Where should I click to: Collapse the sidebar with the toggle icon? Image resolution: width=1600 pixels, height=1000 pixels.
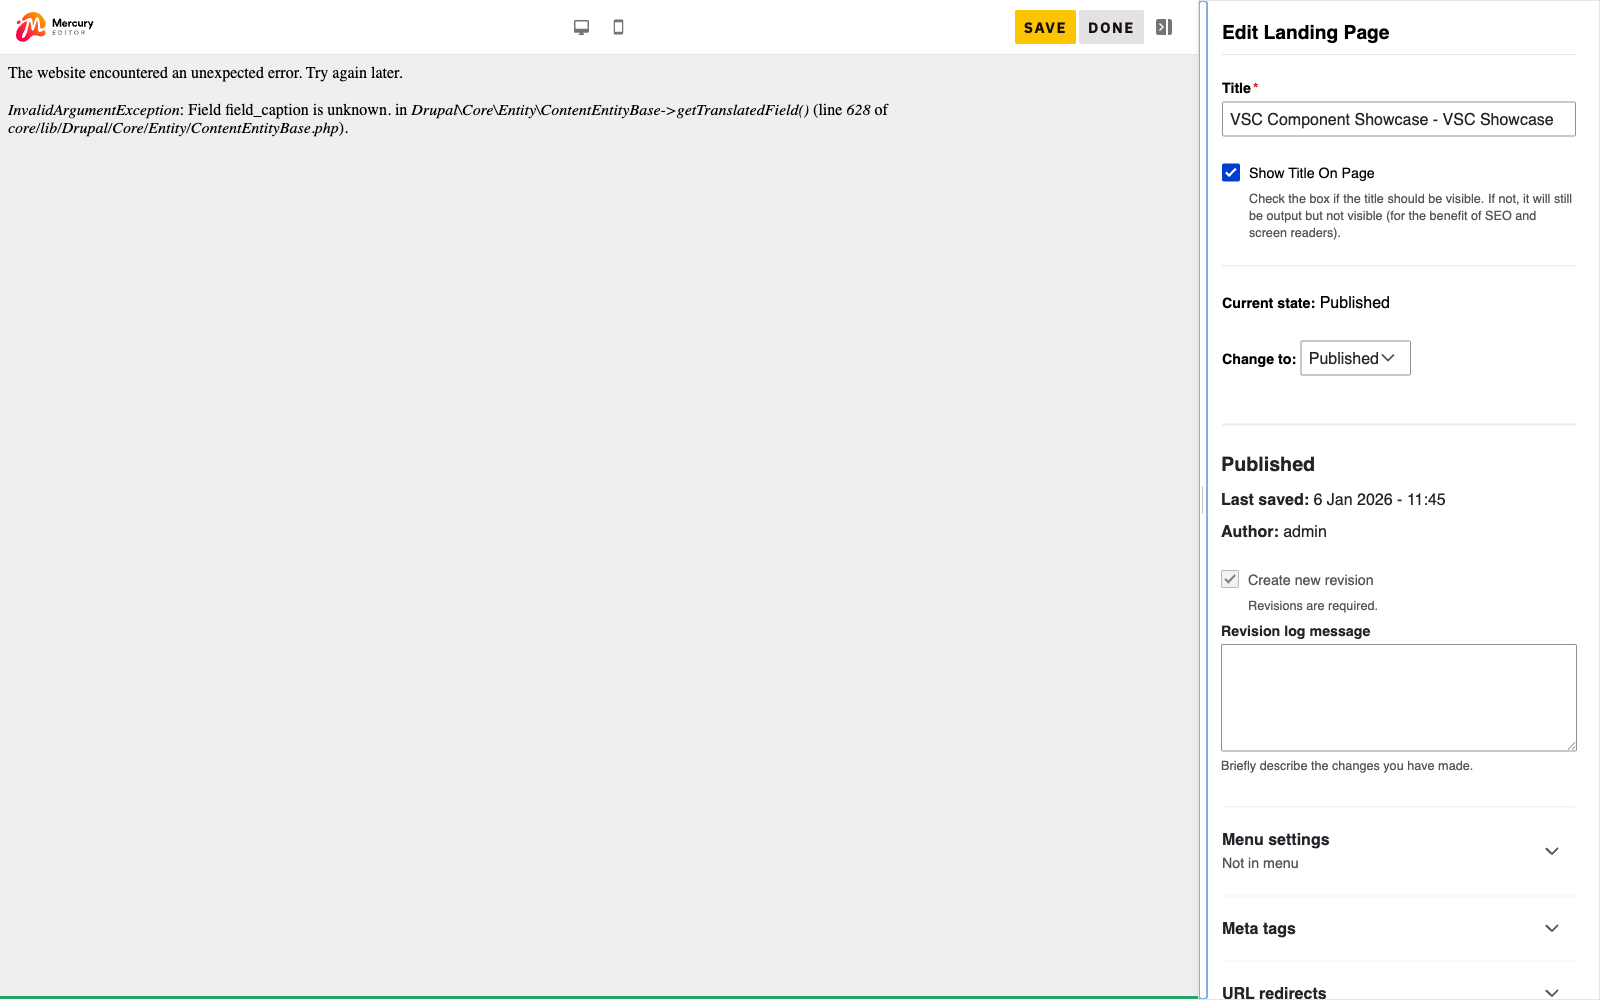1164,27
